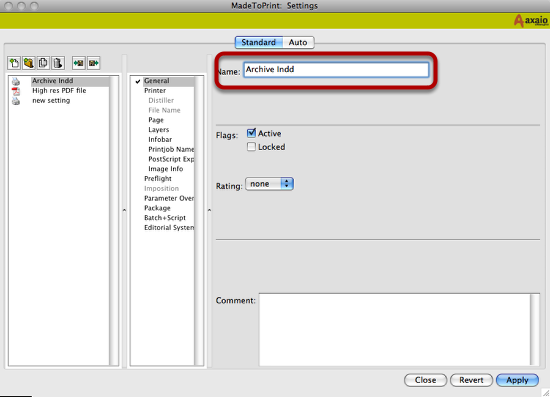The image size is (550, 397).
Task: Switch to the Auto tab
Action: [298, 42]
